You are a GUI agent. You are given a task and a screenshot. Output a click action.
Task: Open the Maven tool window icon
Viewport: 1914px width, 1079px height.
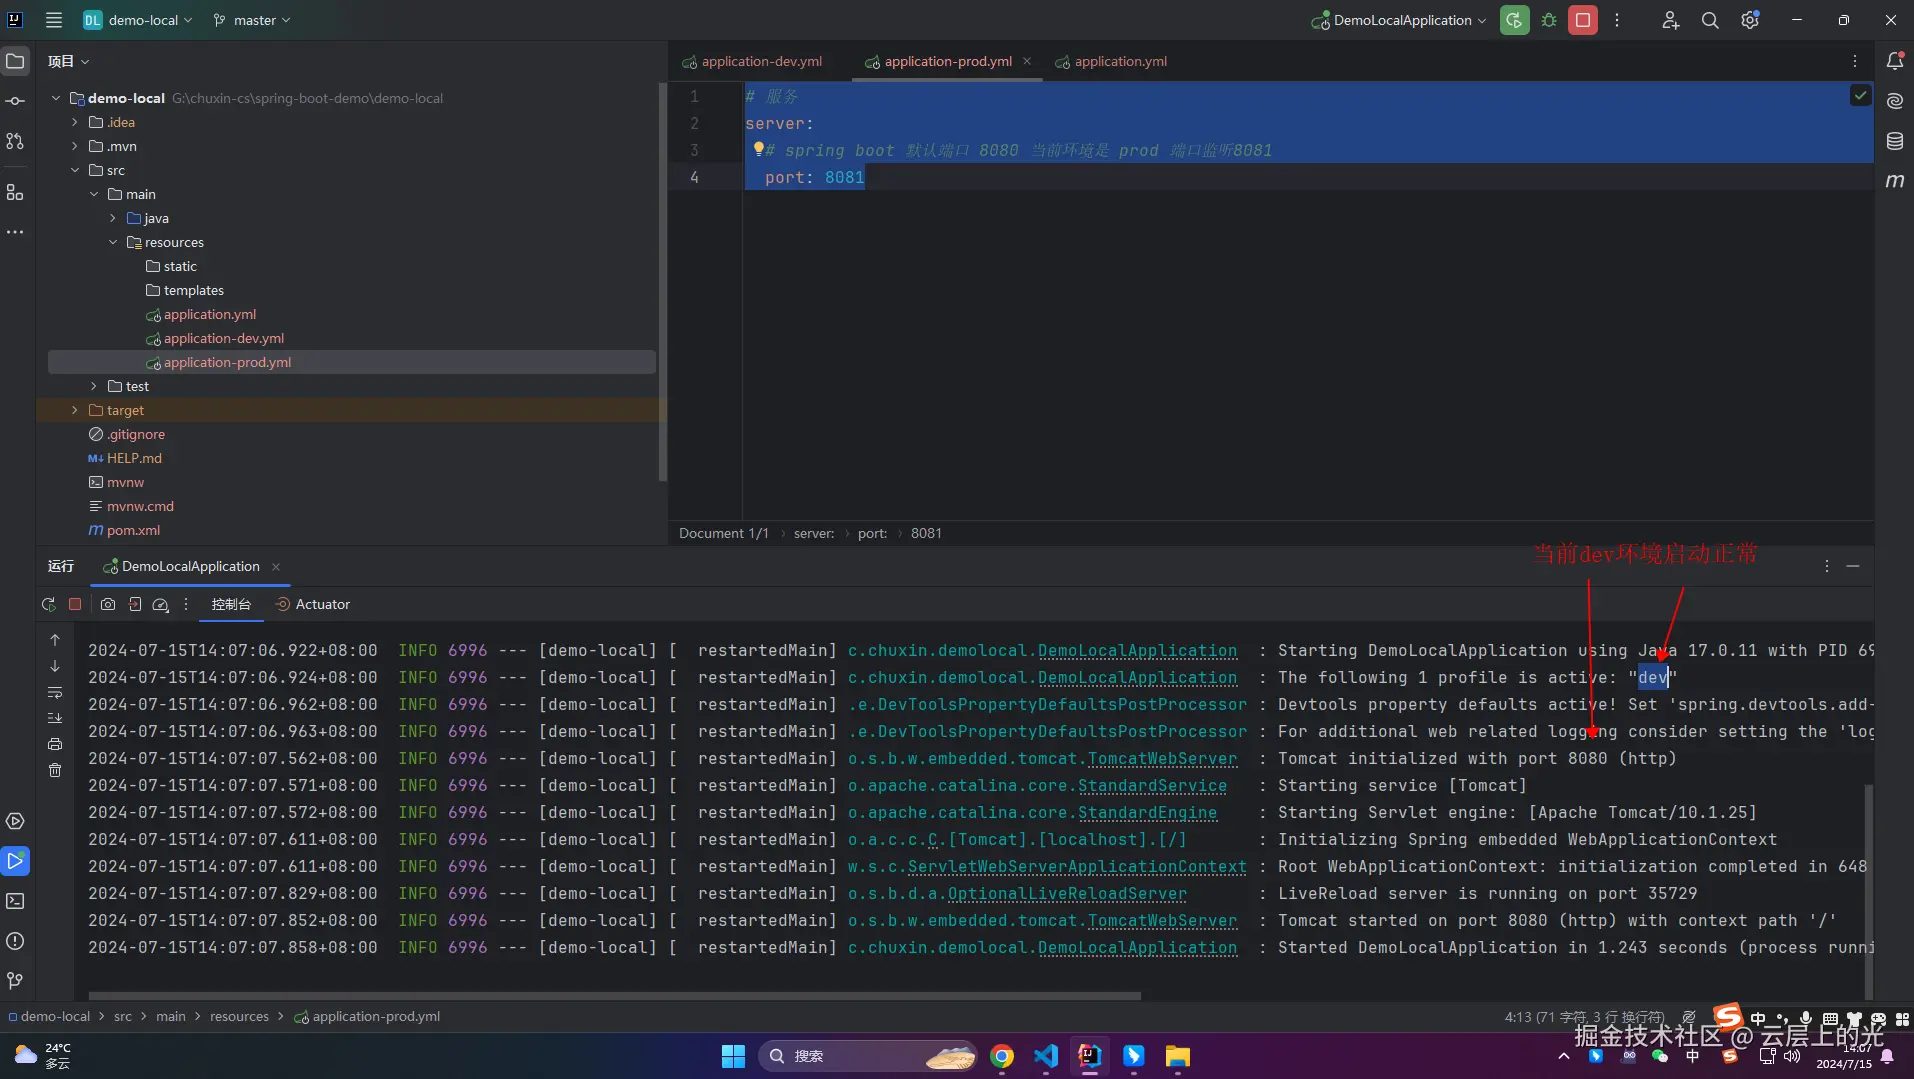1895,181
